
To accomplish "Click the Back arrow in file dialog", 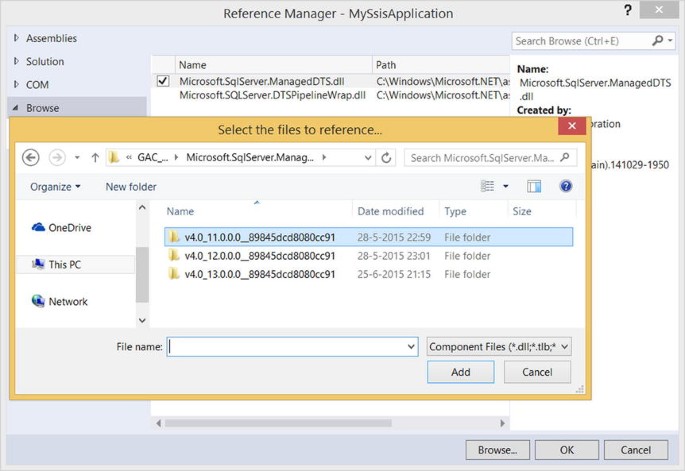I will click(x=31, y=158).
